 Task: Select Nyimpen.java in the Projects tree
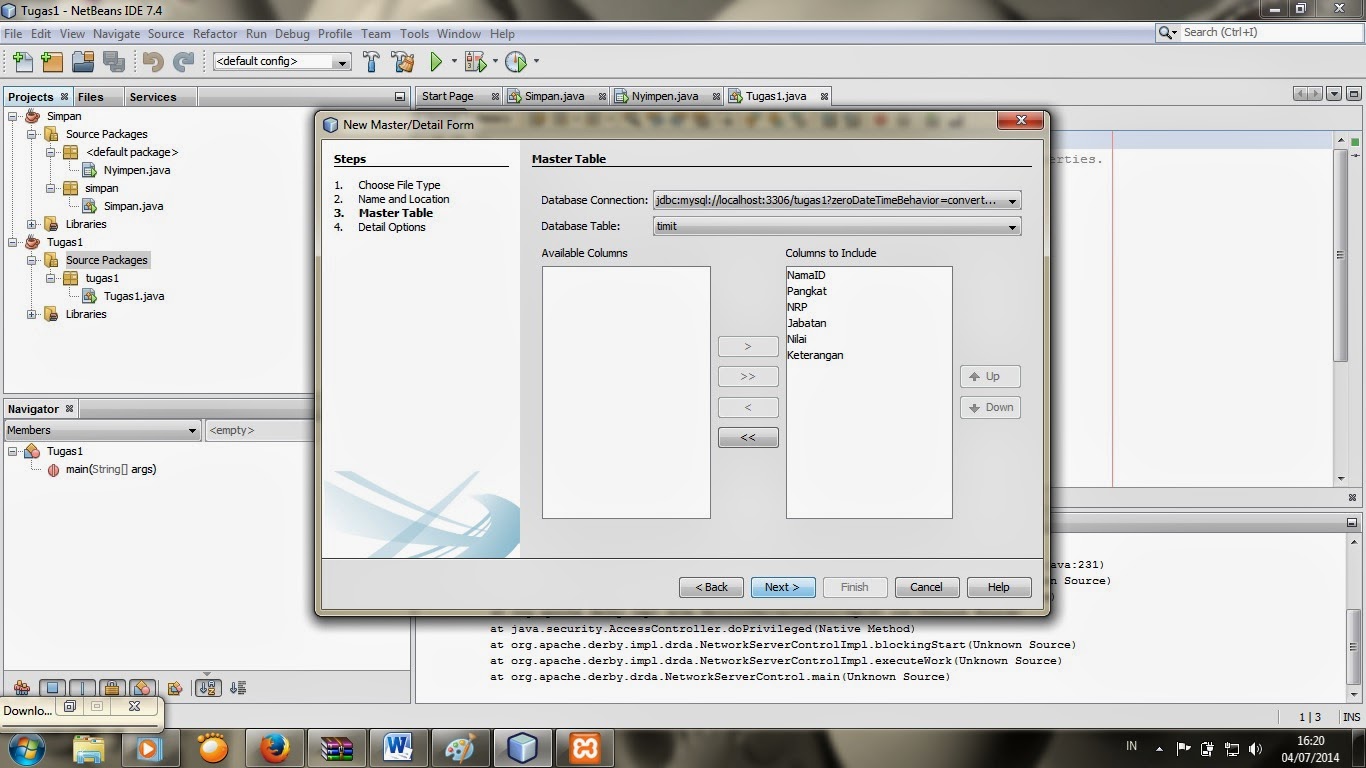pyautogui.click(x=136, y=170)
